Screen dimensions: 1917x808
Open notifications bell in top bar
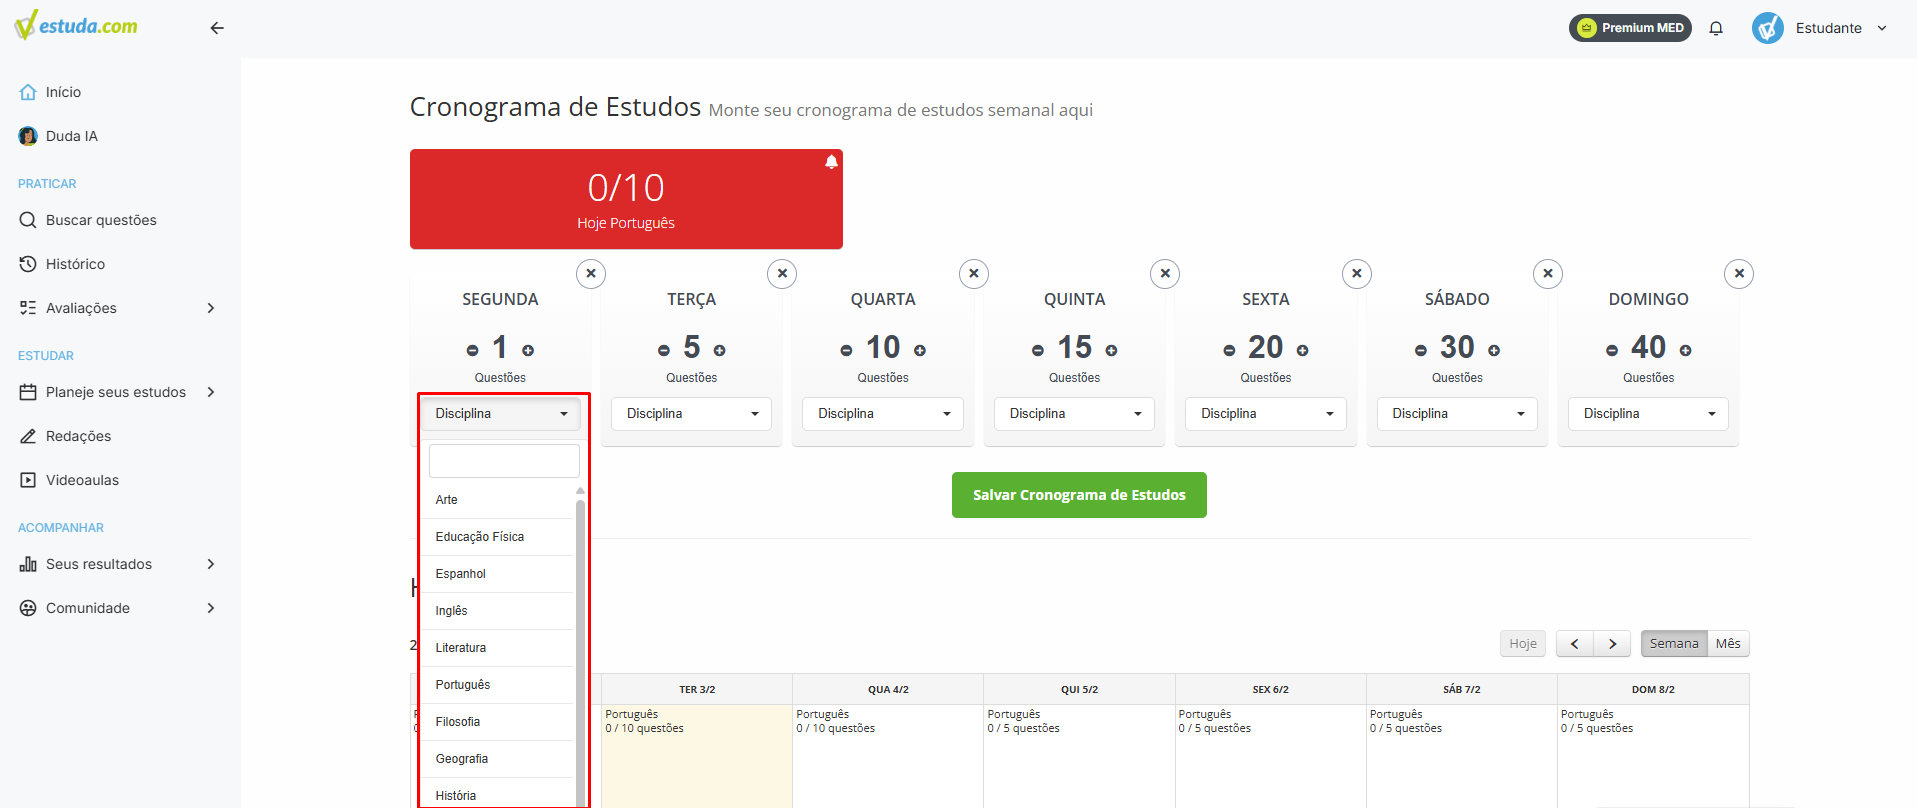coord(1716,28)
